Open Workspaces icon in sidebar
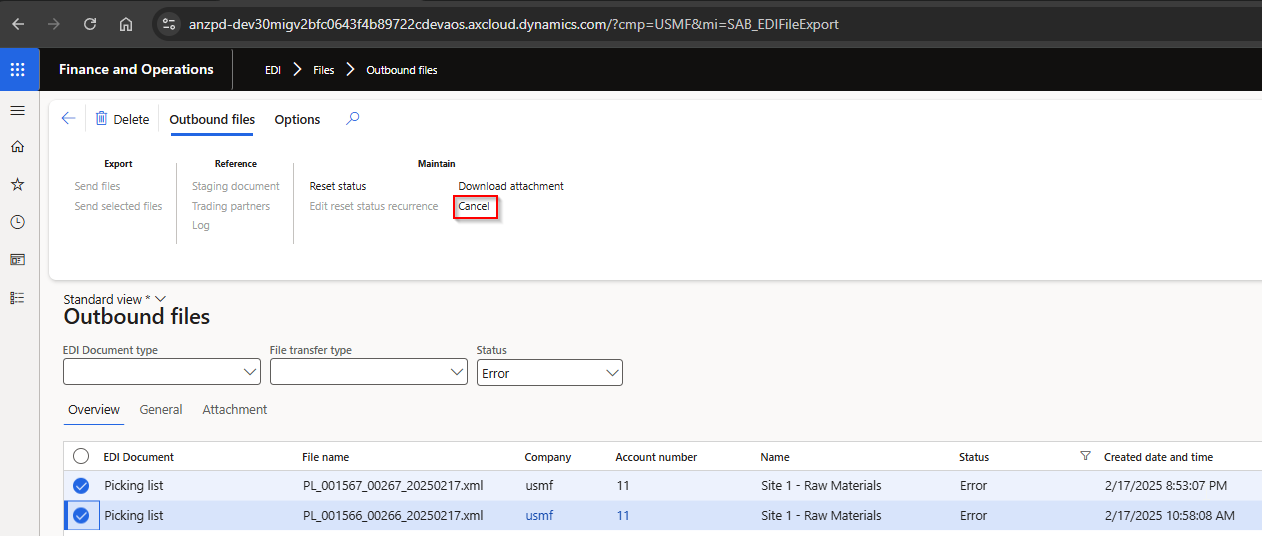 [17, 260]
